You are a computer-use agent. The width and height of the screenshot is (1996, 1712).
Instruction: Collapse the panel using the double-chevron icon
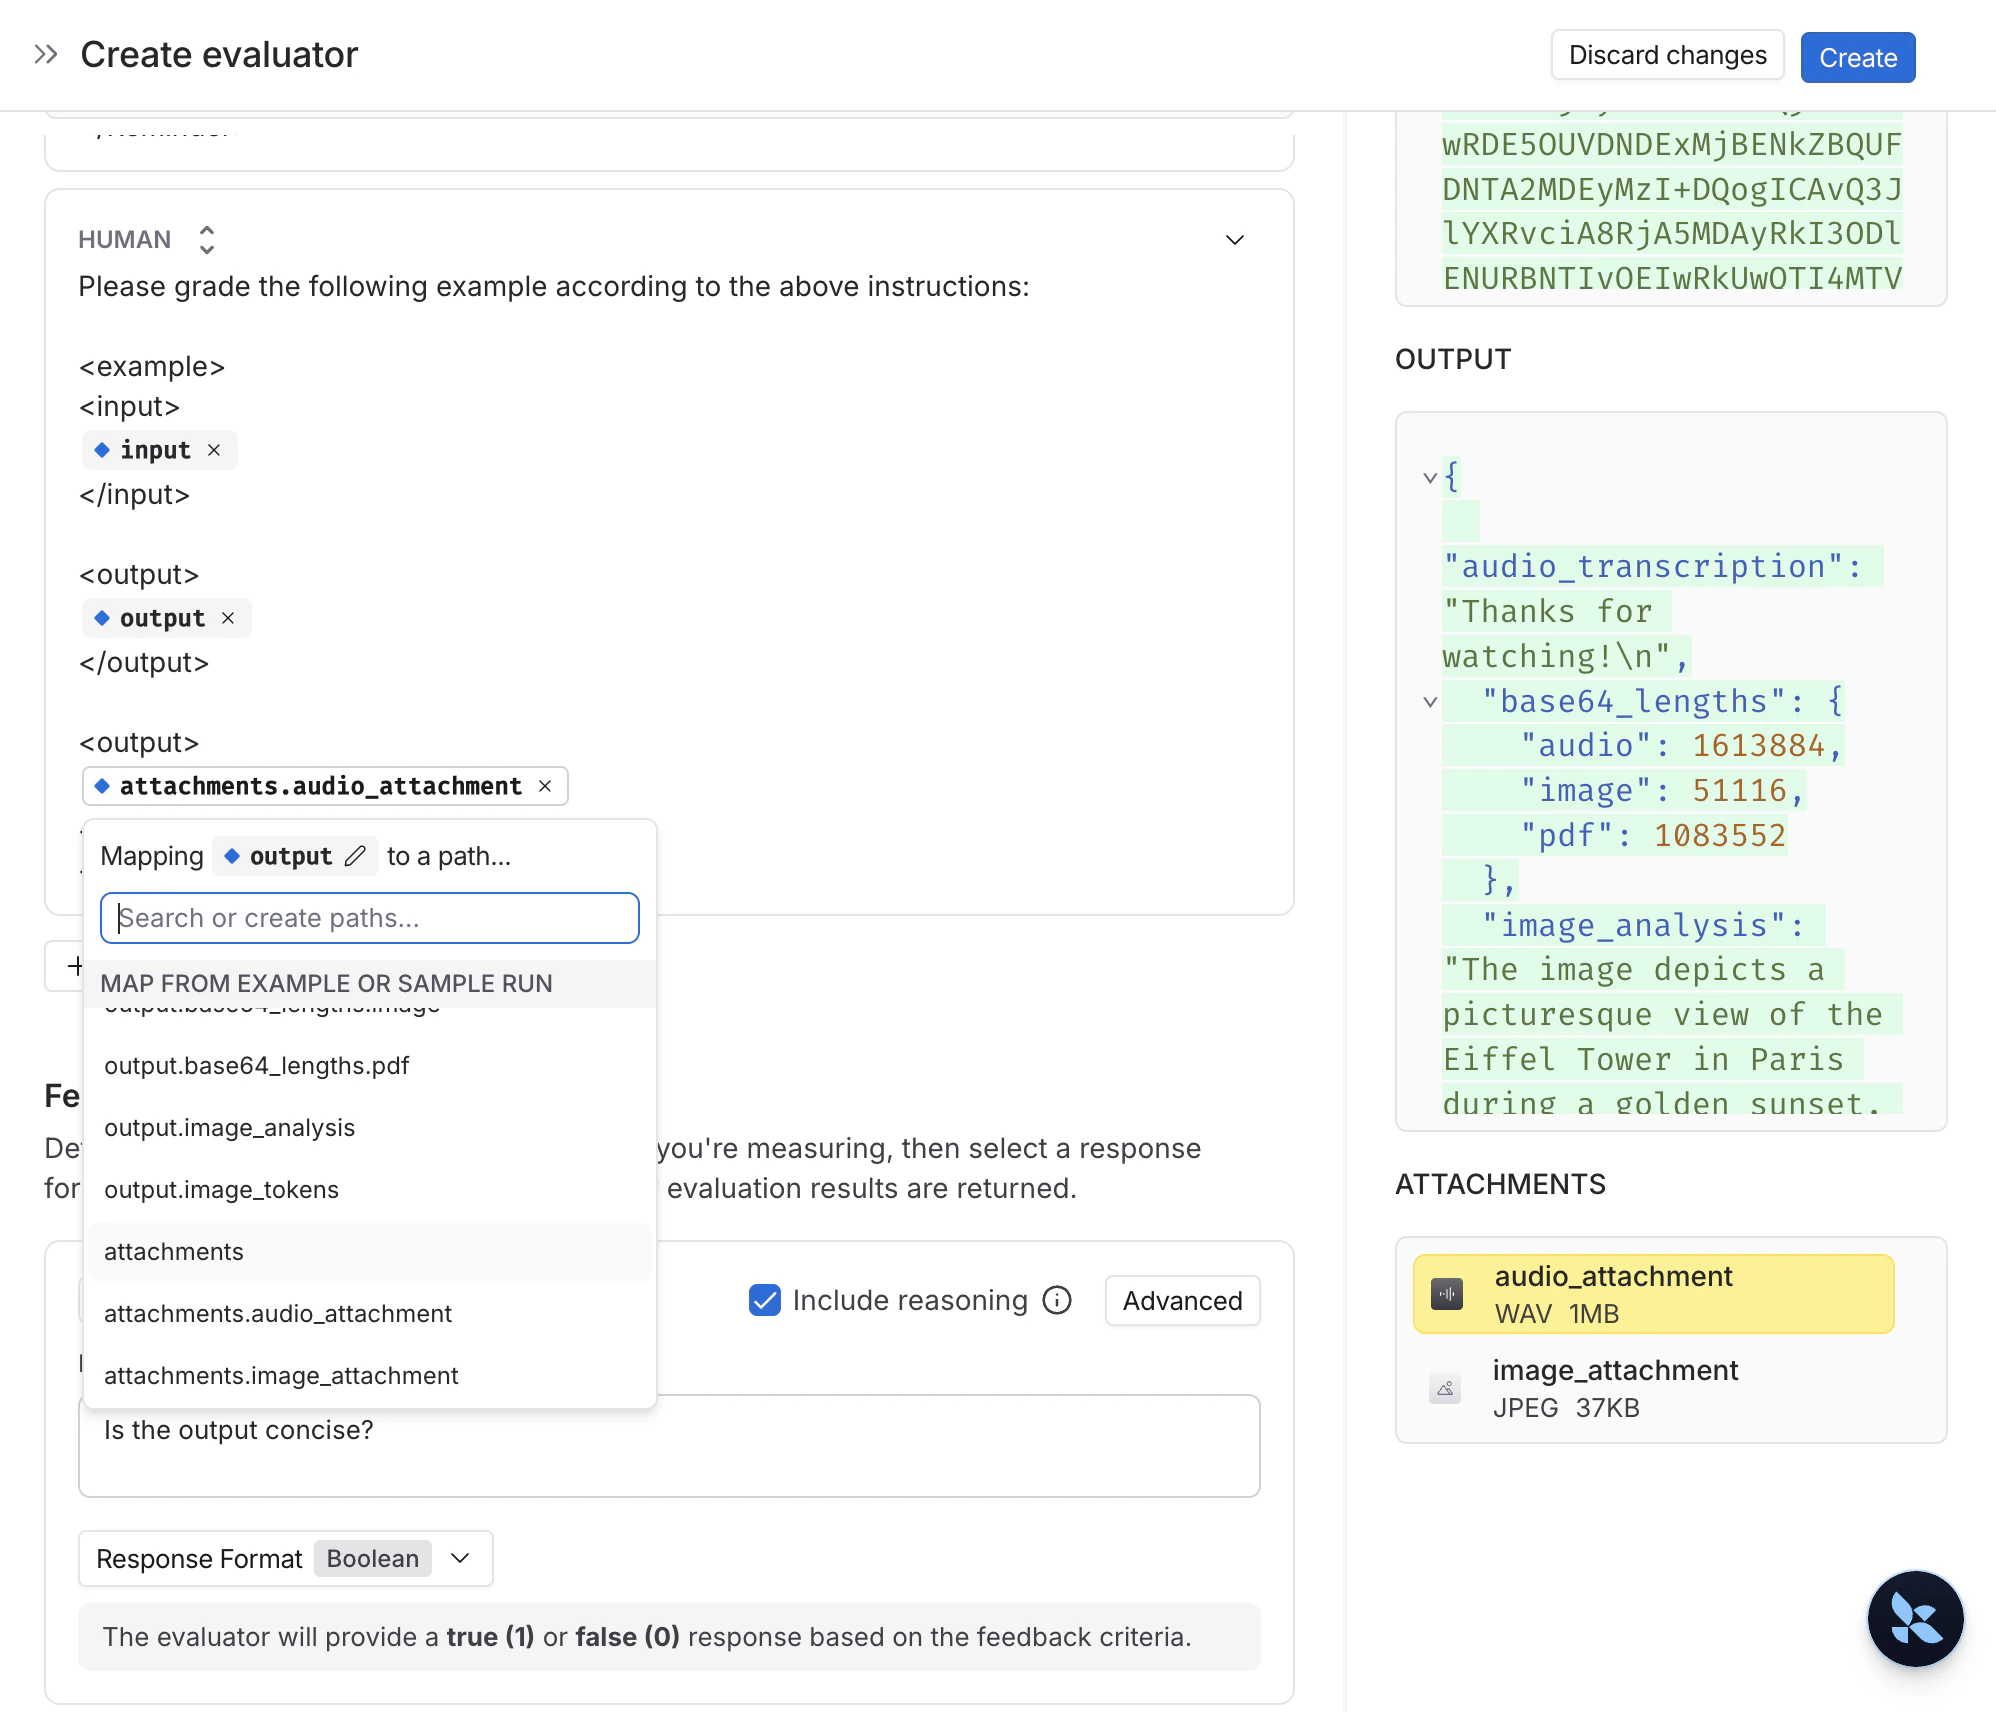click(x=45, y=53)
